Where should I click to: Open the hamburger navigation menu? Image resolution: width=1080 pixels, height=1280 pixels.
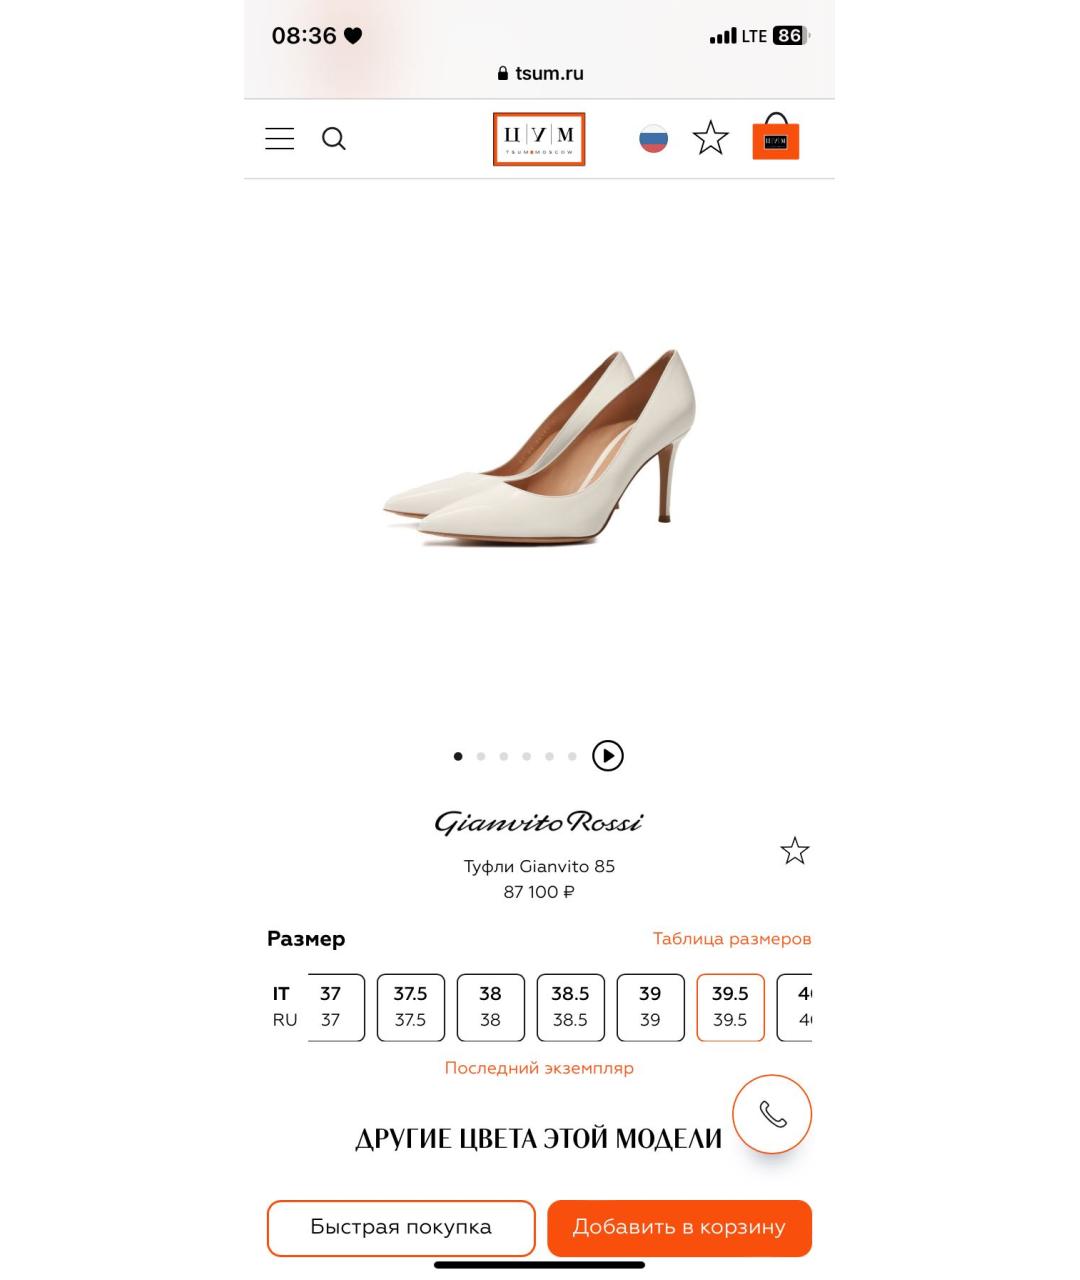click(279, 138)
